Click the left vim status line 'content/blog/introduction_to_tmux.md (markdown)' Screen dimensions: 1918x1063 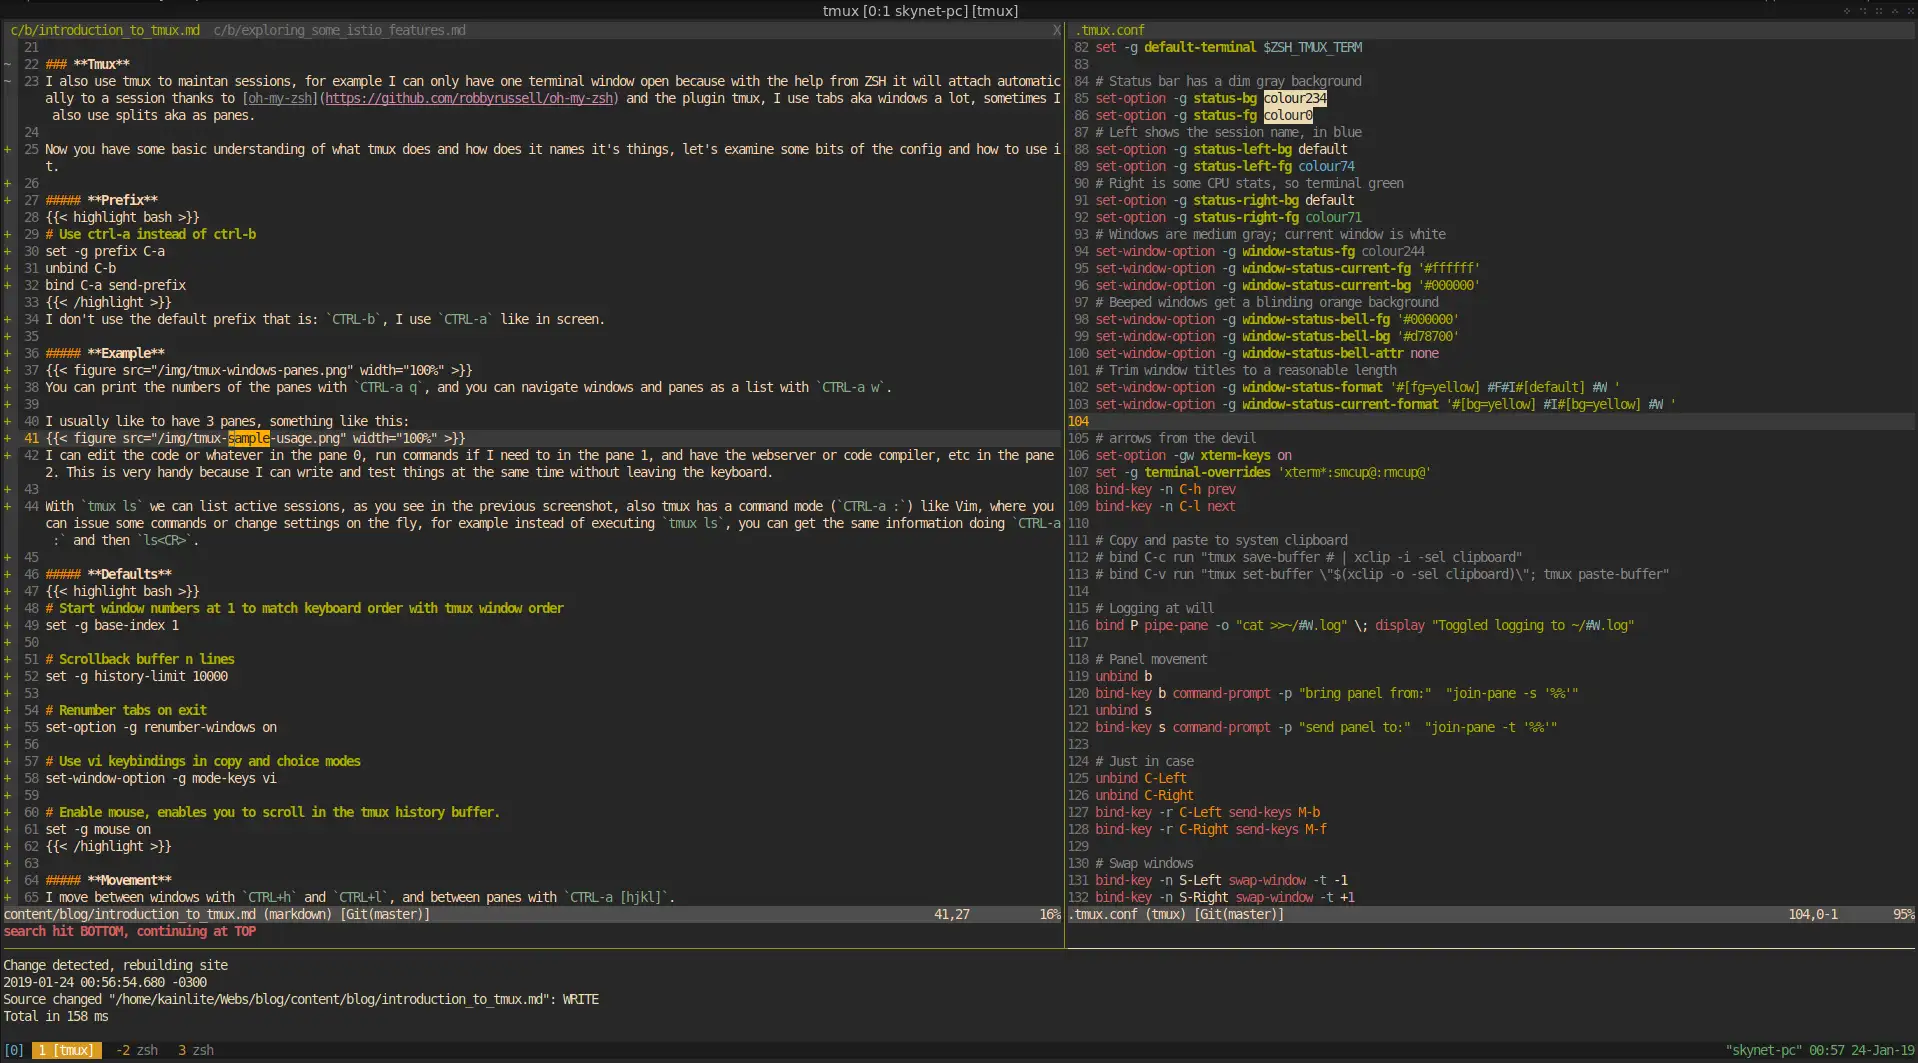pos(168,914)
